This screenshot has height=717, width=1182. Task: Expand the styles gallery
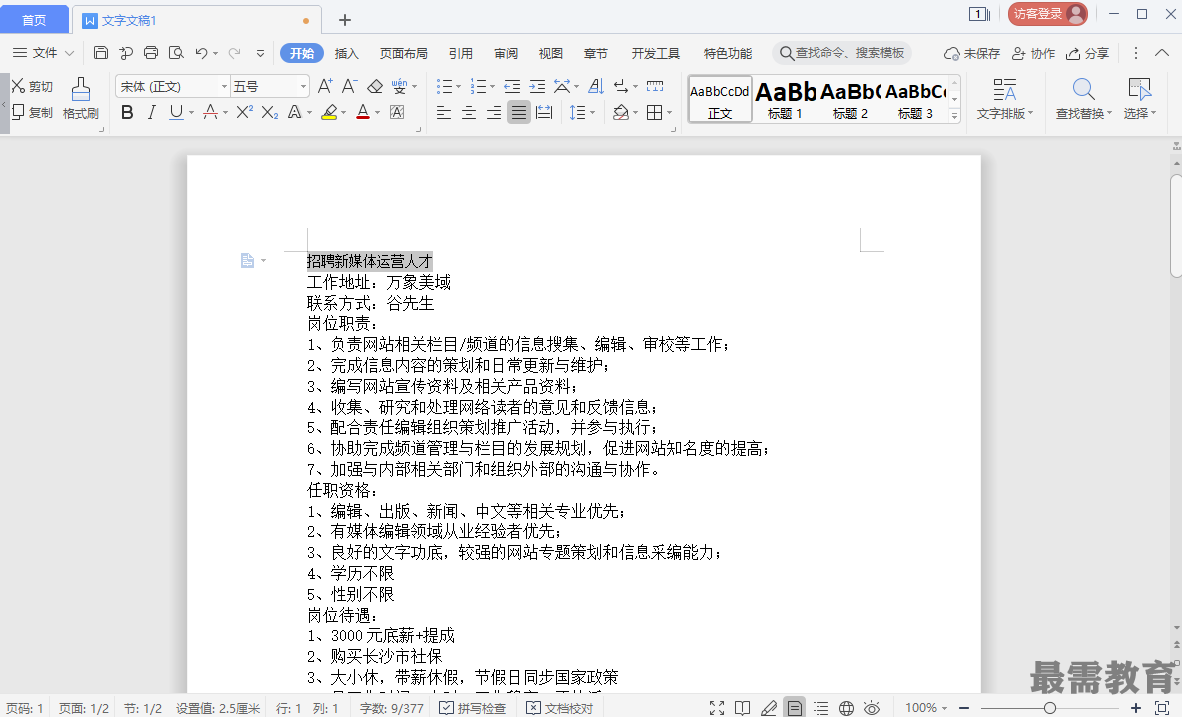[954, 115]
